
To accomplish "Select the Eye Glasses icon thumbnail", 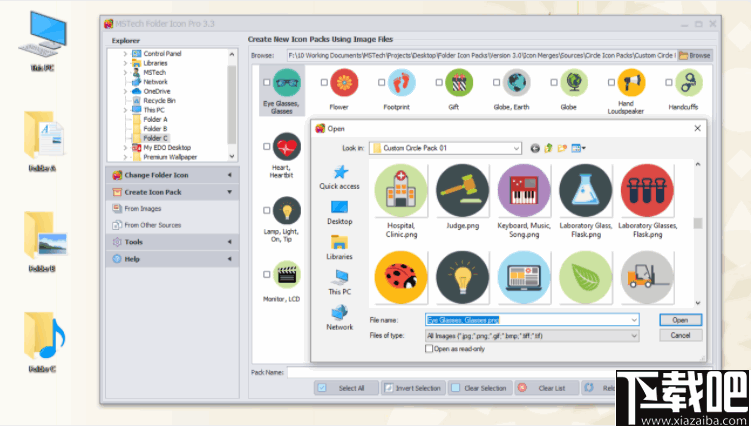I will [x=286, y=82].
